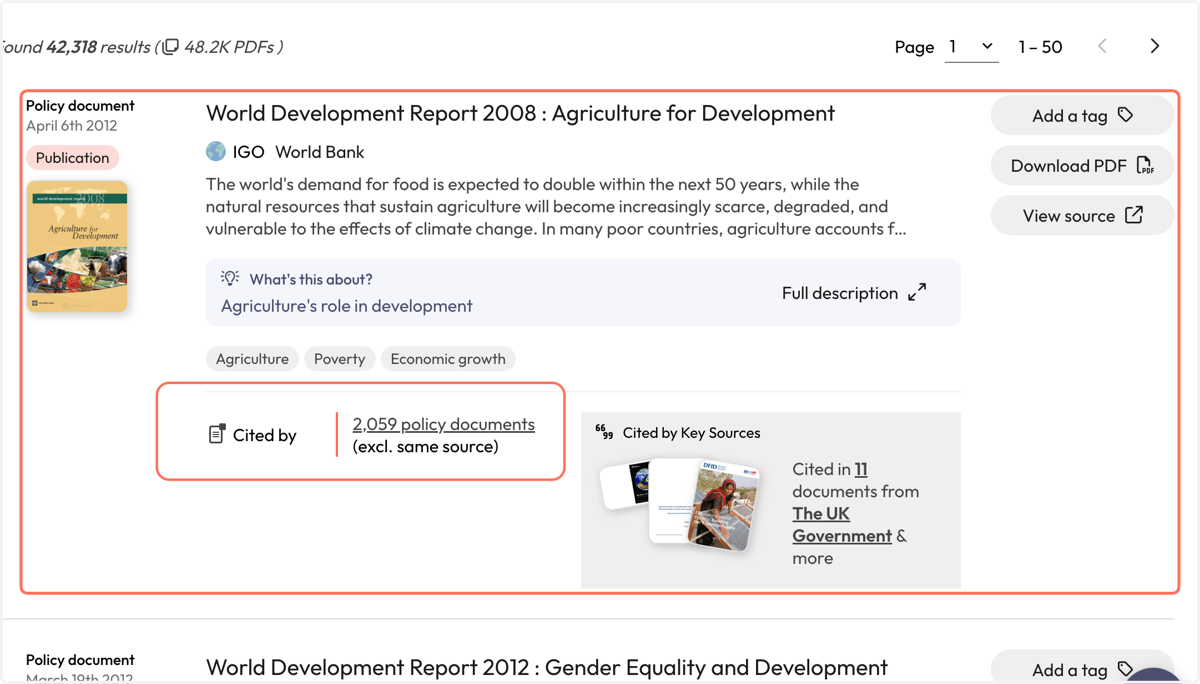This screenshot has height=684, width=1200.
Task: Click the lightbulb What's this about icon
Action: click(230, 279)
